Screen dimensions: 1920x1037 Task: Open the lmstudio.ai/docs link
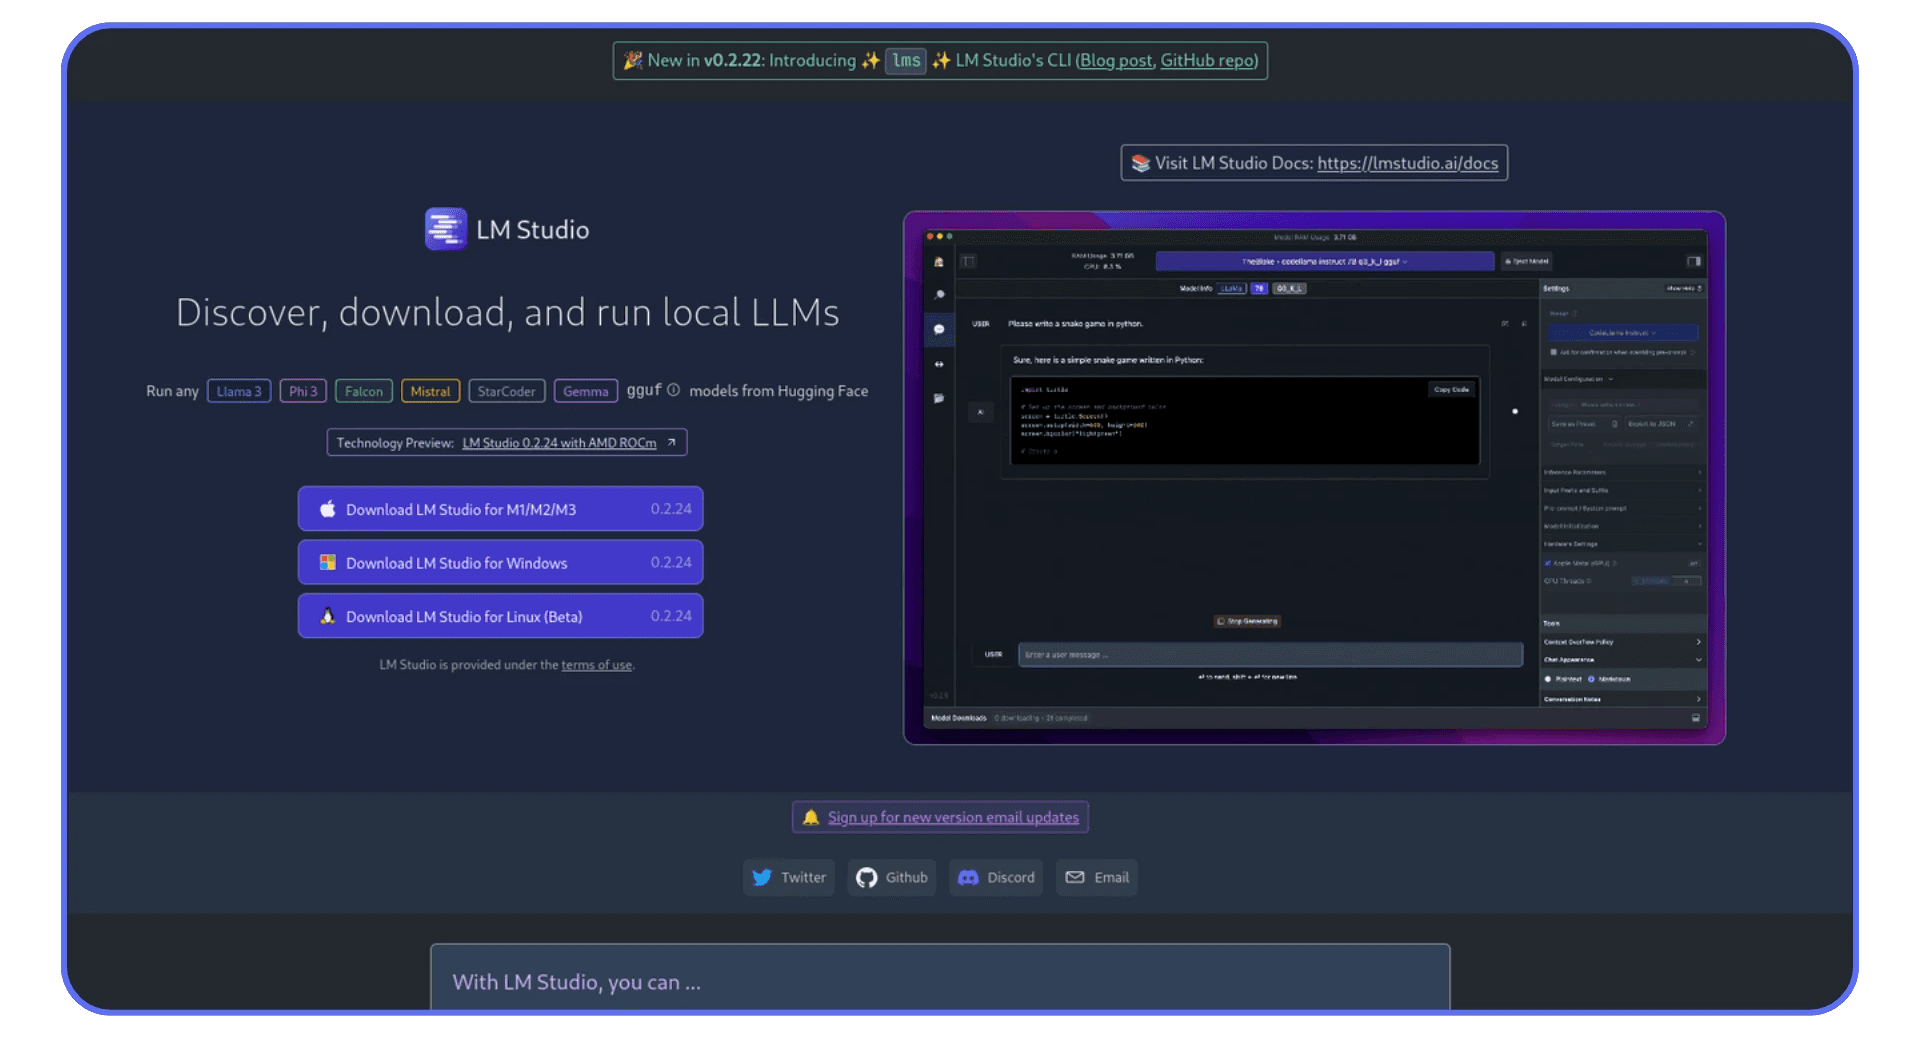coord(1408,163)
